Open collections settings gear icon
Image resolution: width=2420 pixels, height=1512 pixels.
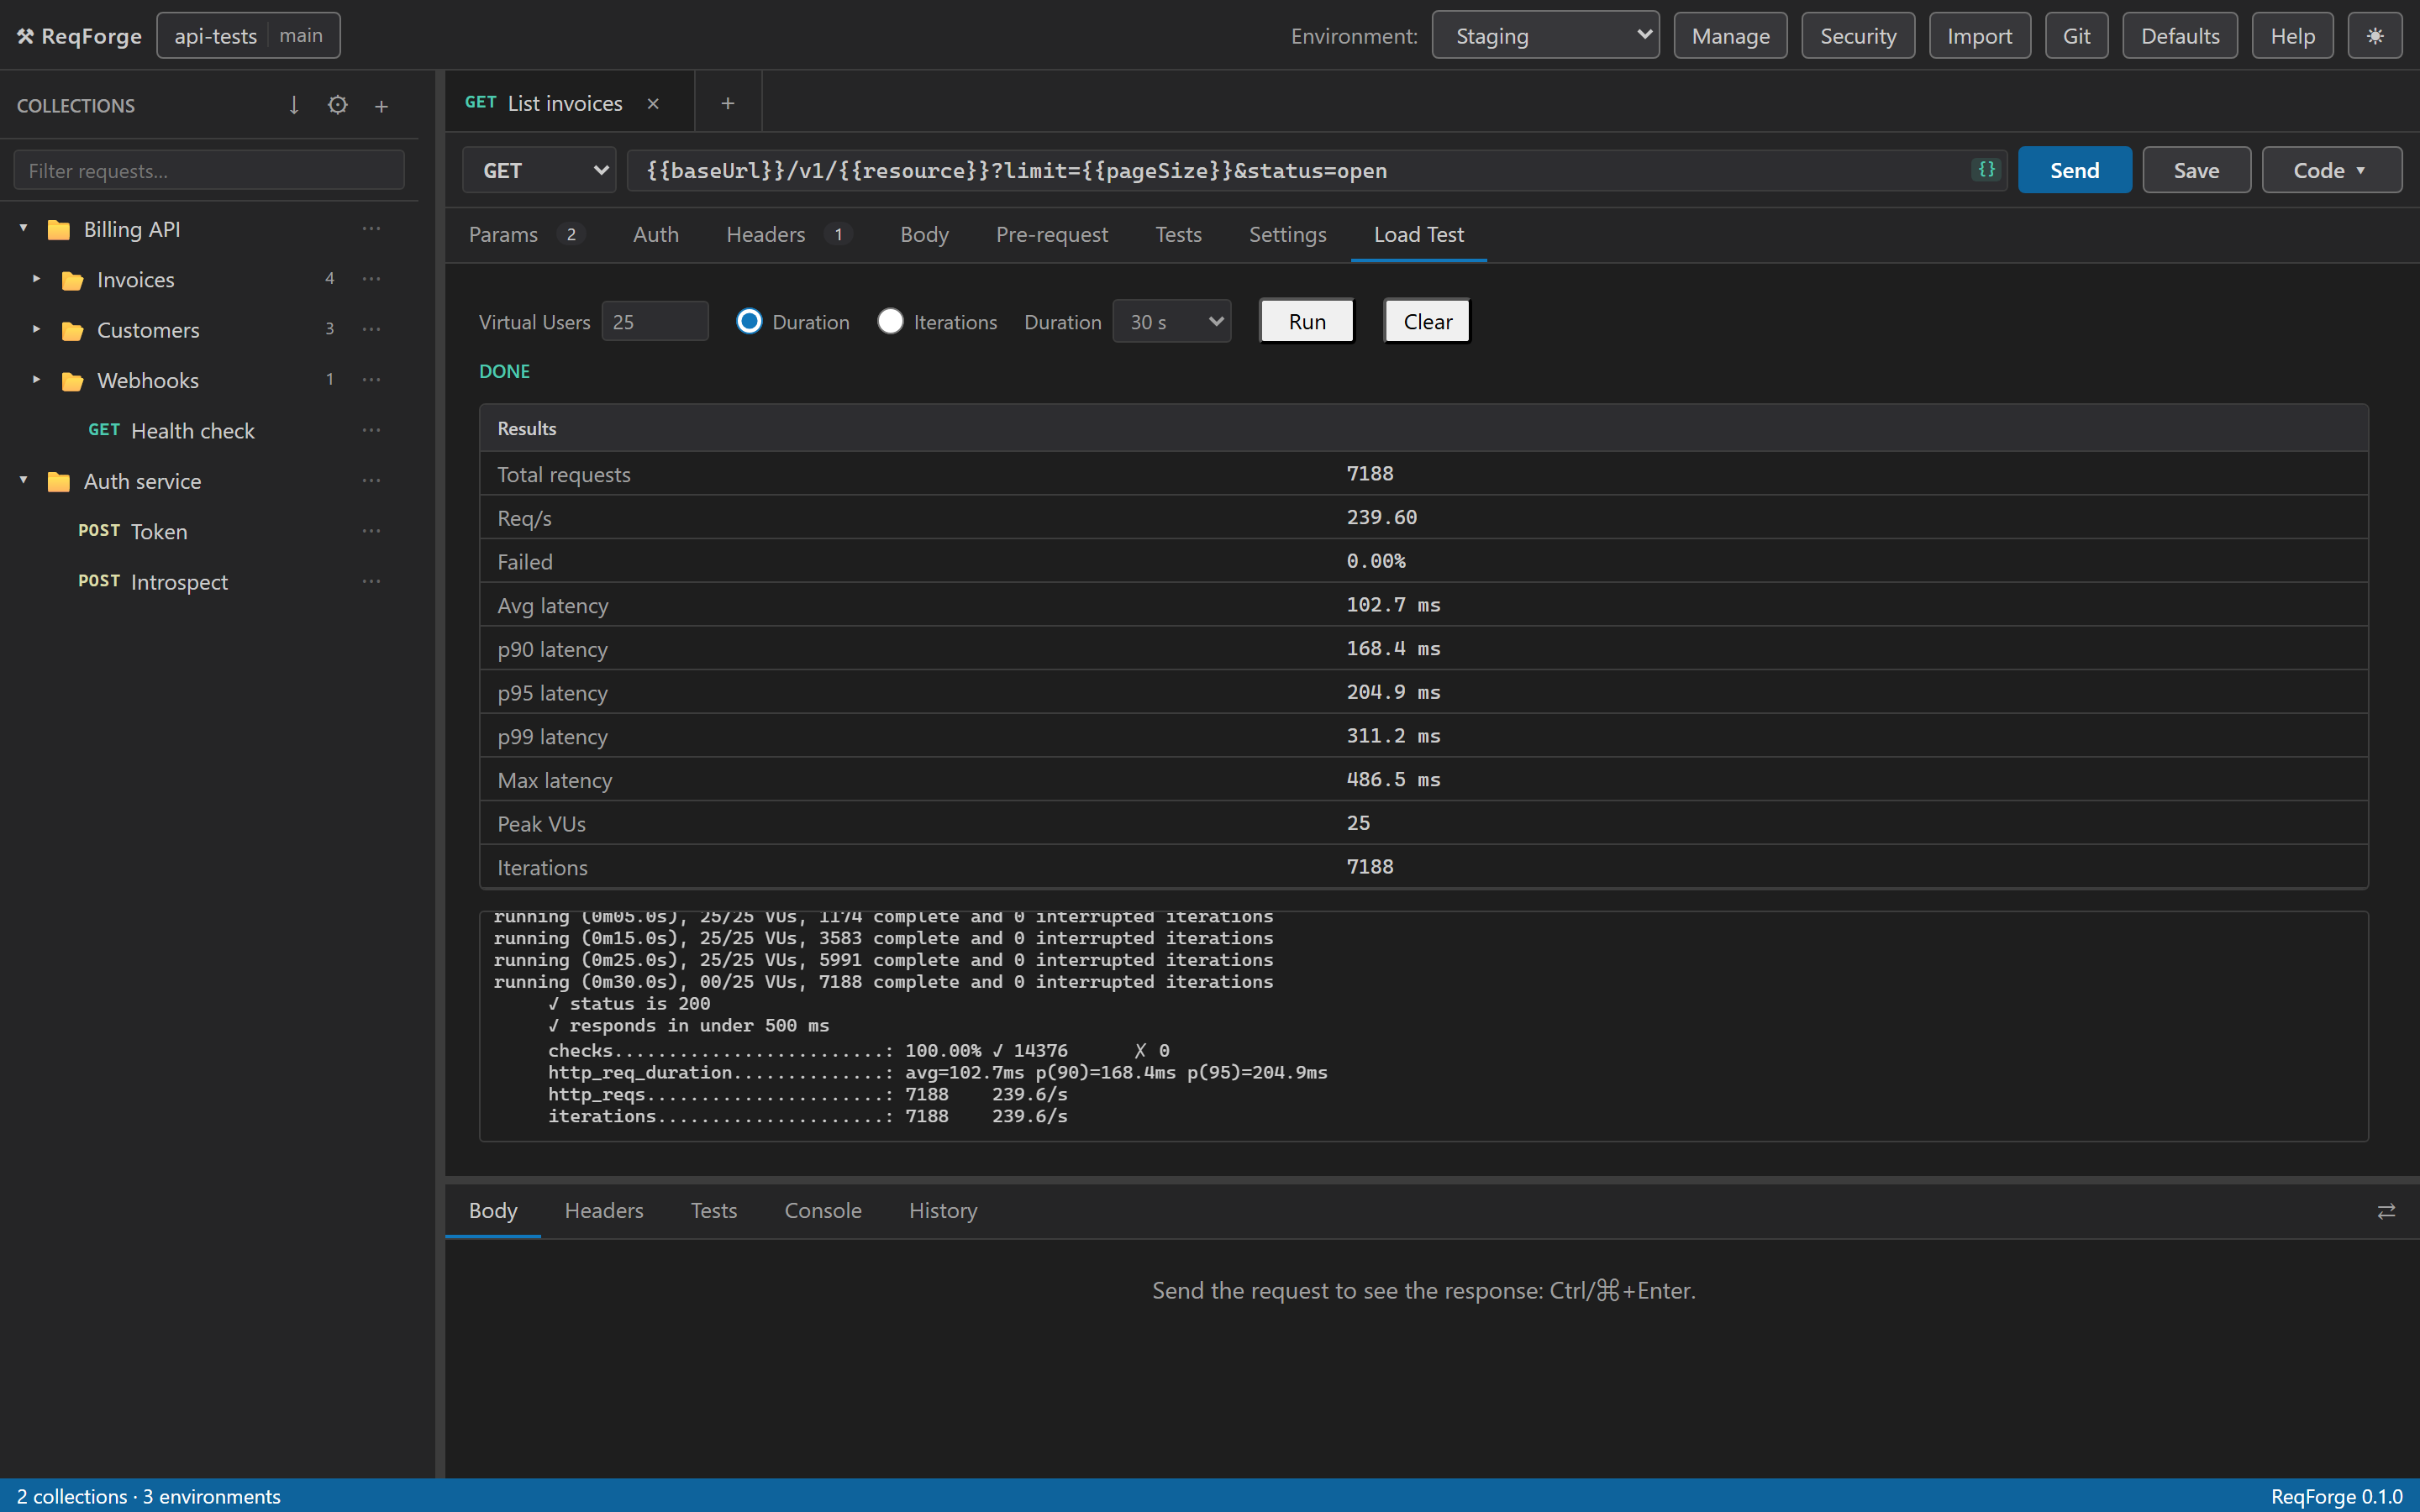pyautogui.click(x=338, y=105)
